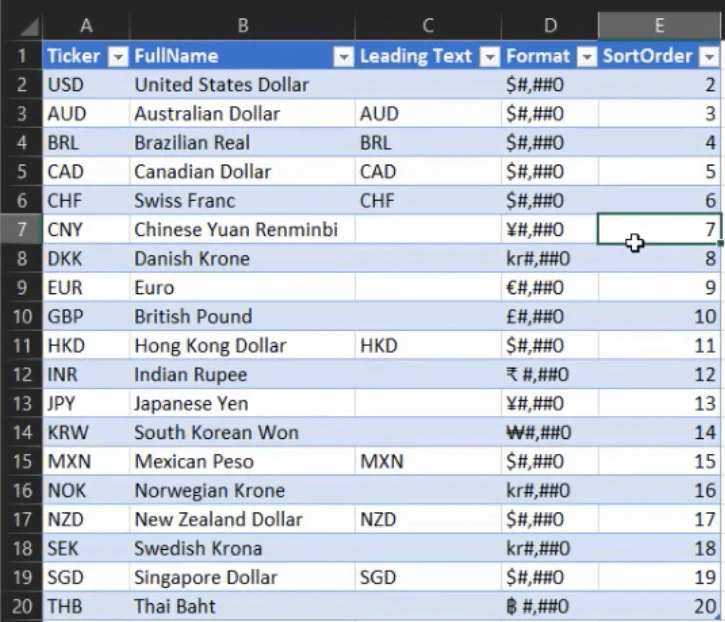Image resolution: width=725 pixels, height=622 pixels.
Task: Select the British Pound cell
Action: coord(243,316)
